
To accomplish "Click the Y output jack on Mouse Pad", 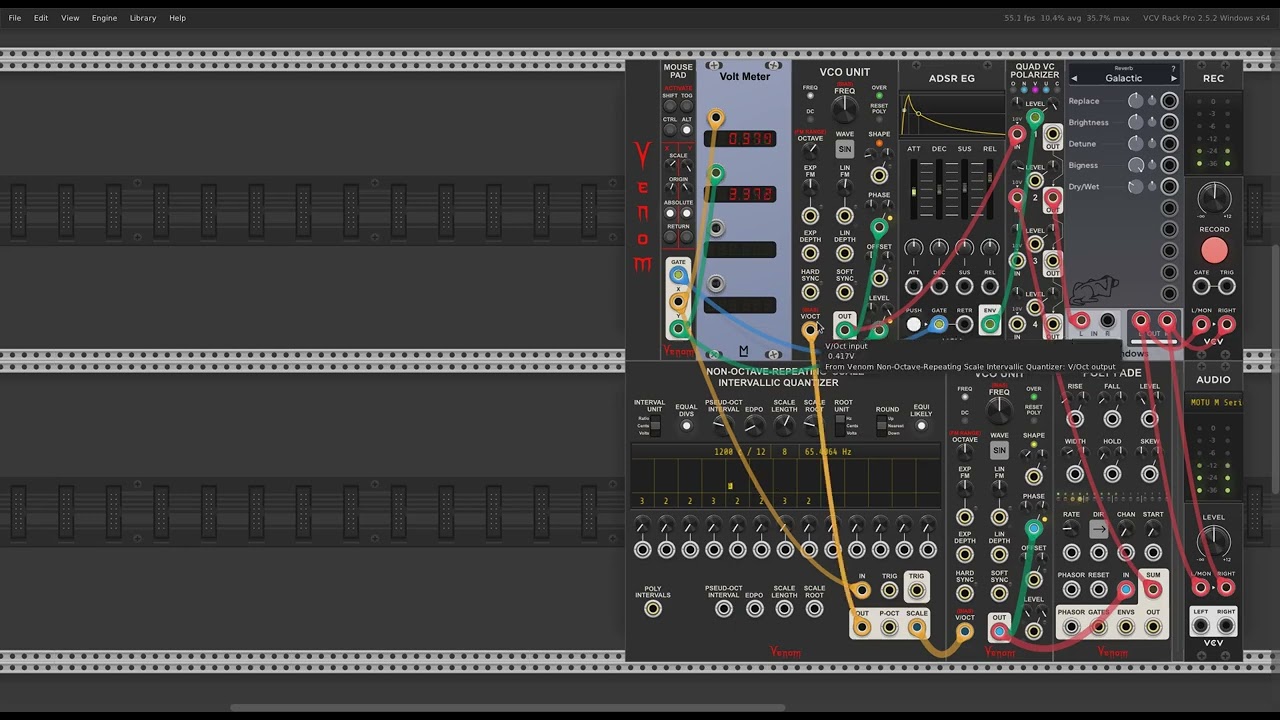I will 678,328.
